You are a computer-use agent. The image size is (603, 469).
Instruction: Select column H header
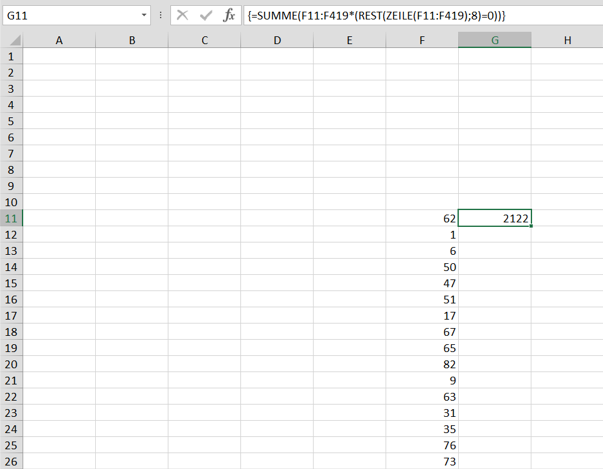point(567,40)
